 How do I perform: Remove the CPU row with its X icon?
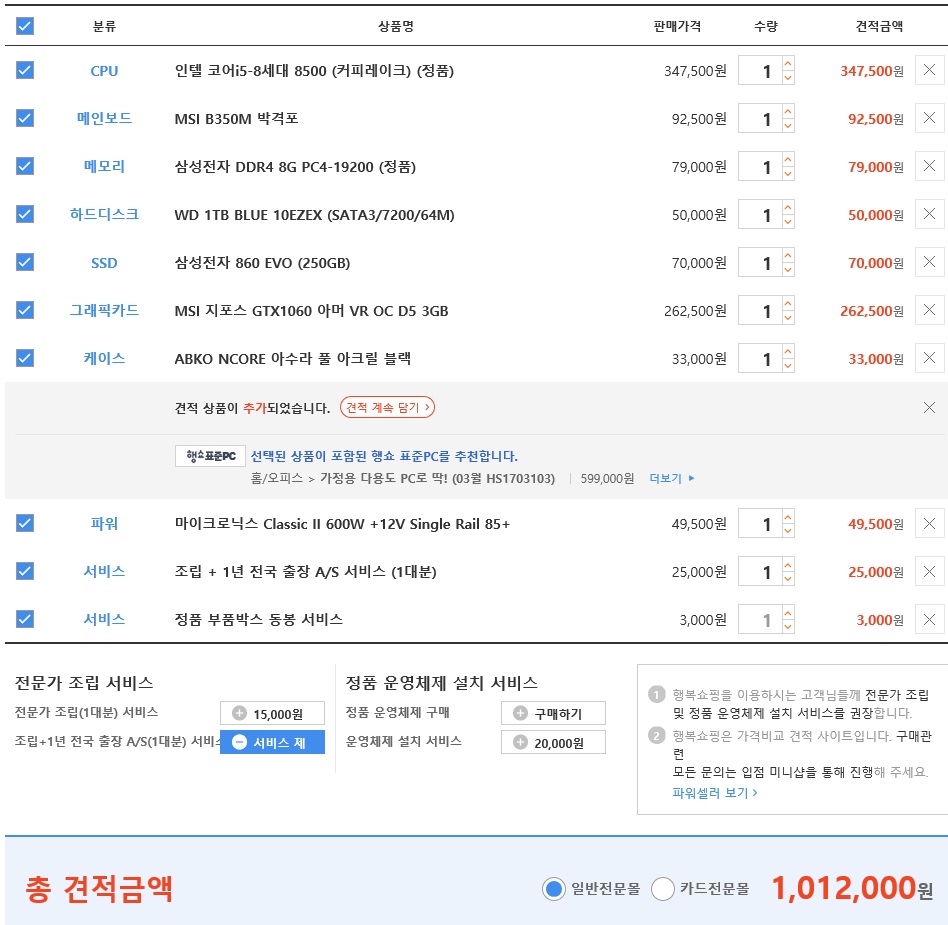pyautogui.click(x=929, y=70)
